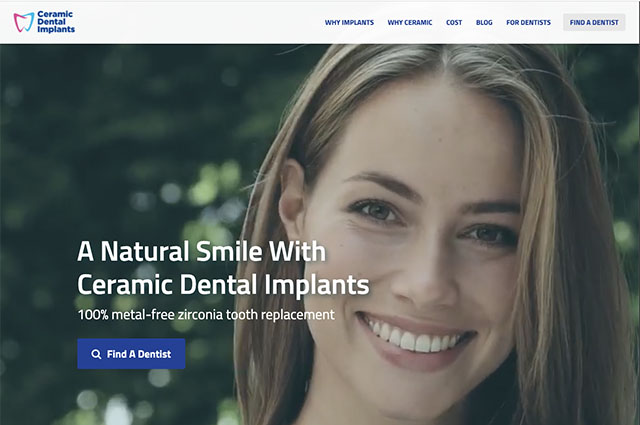Click the 100% metal-free zirconia subtitle
This screenshot has width=640, height=425.
tap(206, 314)
